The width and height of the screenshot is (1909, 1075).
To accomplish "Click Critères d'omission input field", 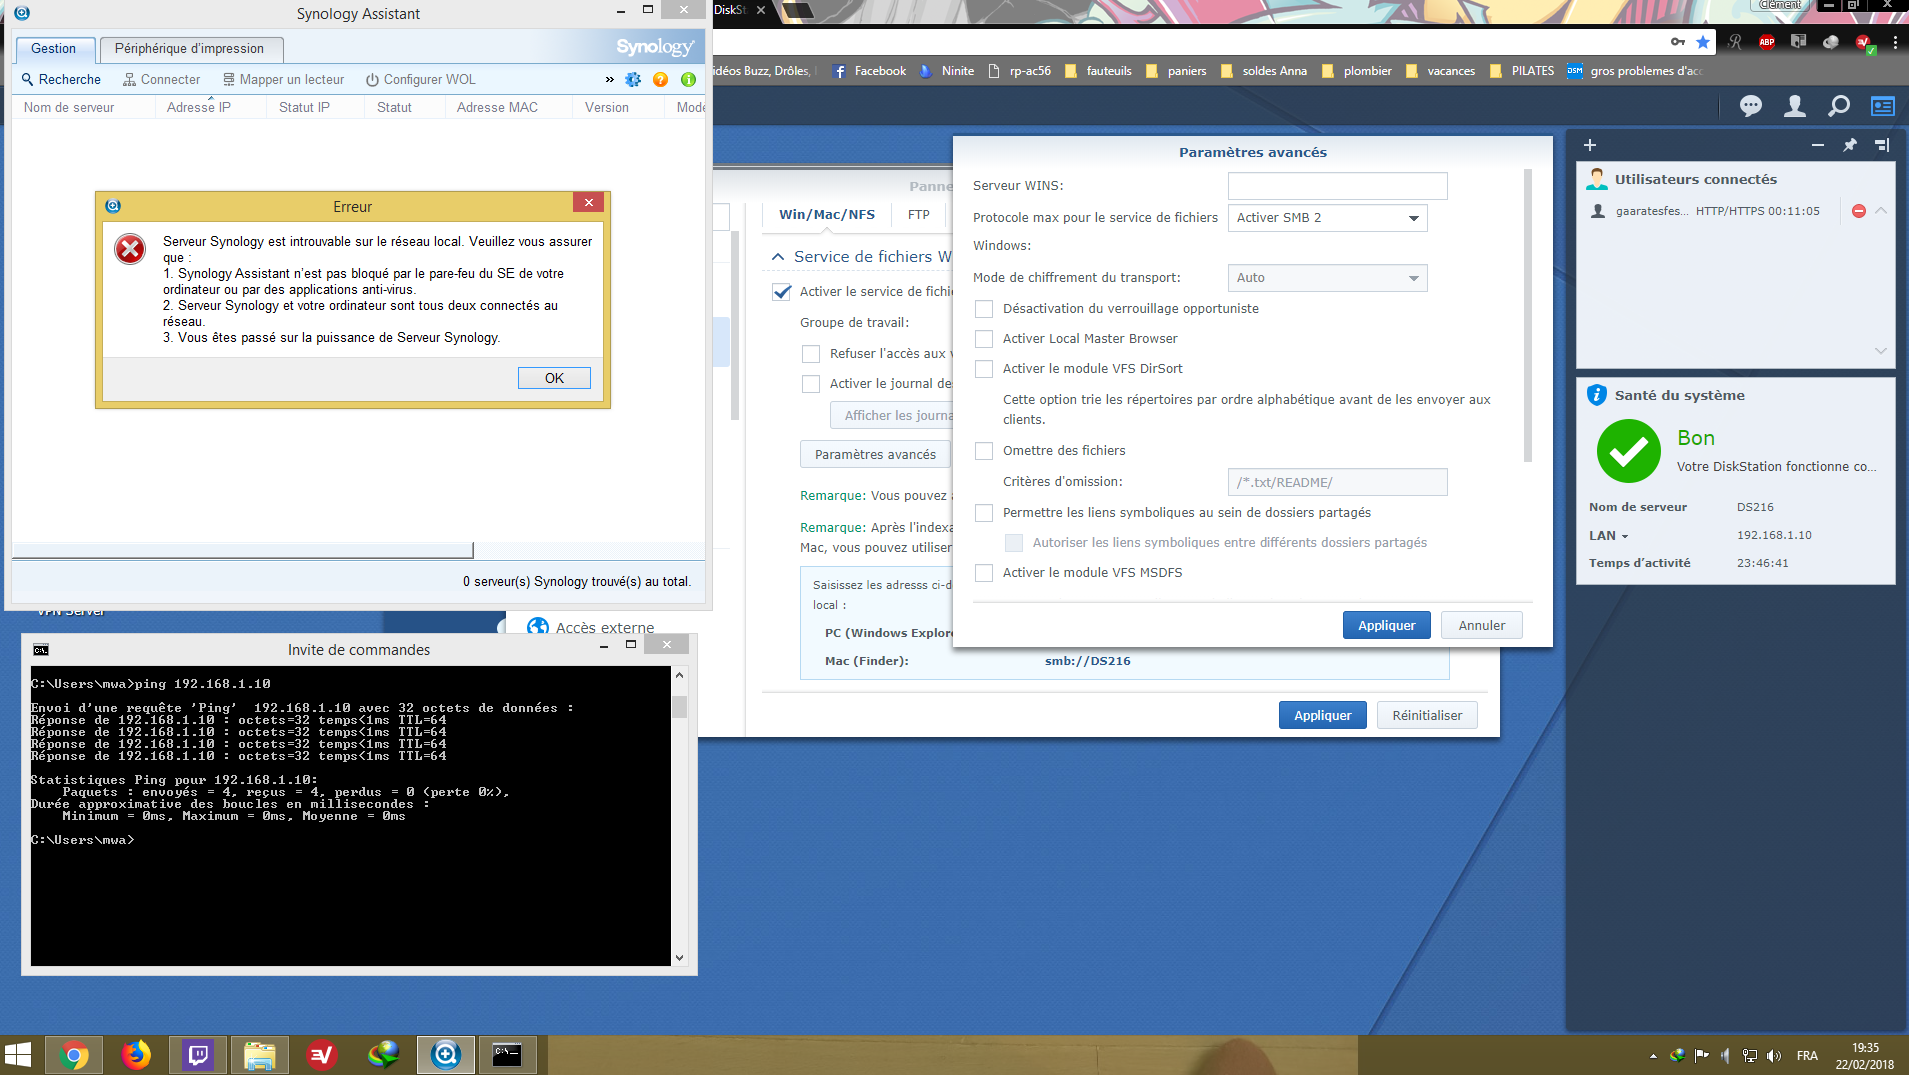I will [x=1337, y=482].
